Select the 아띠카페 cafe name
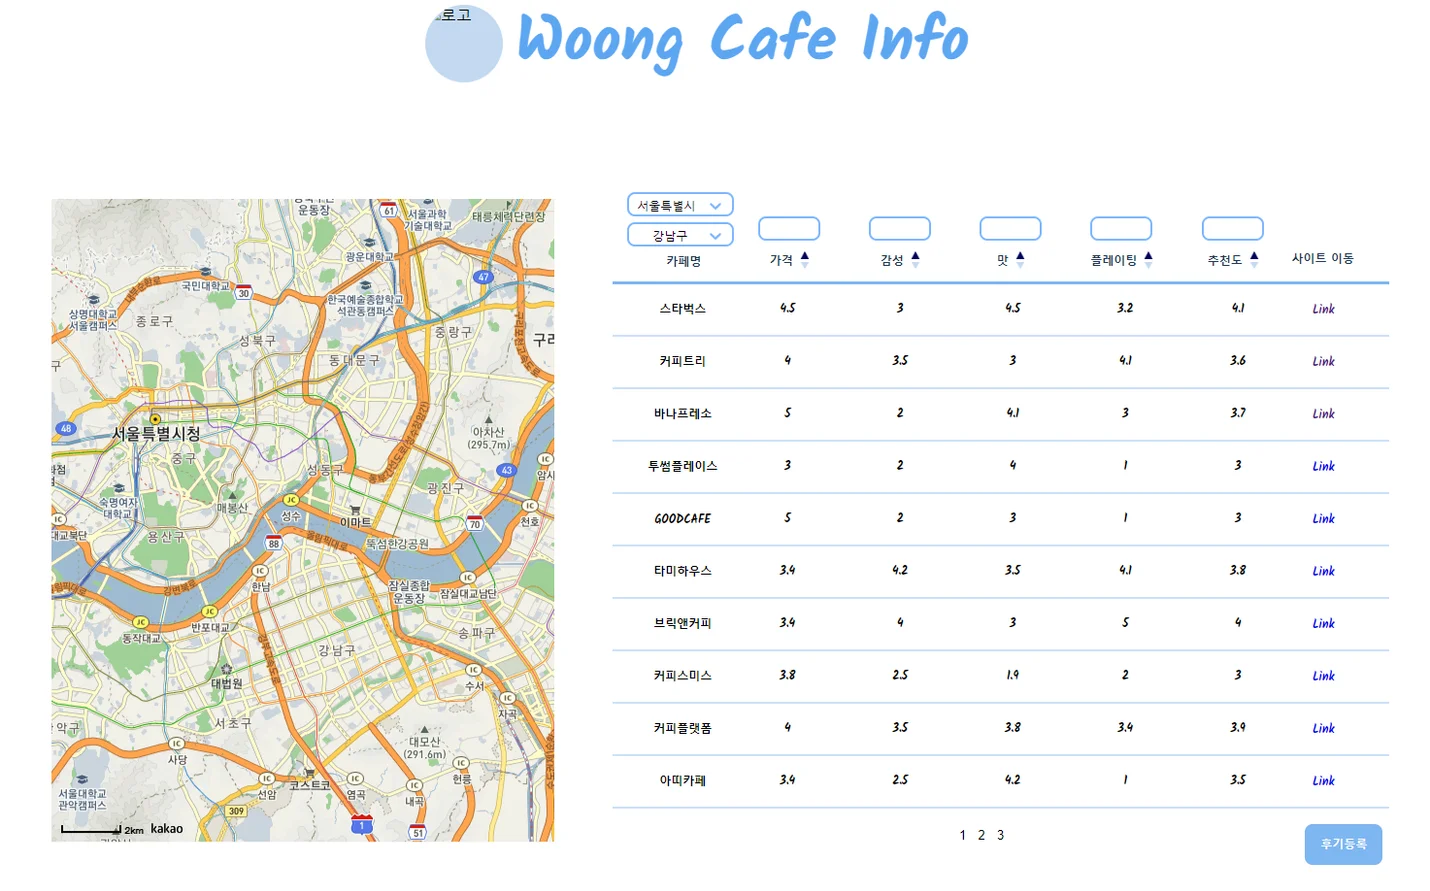 [x=683, y=781]
